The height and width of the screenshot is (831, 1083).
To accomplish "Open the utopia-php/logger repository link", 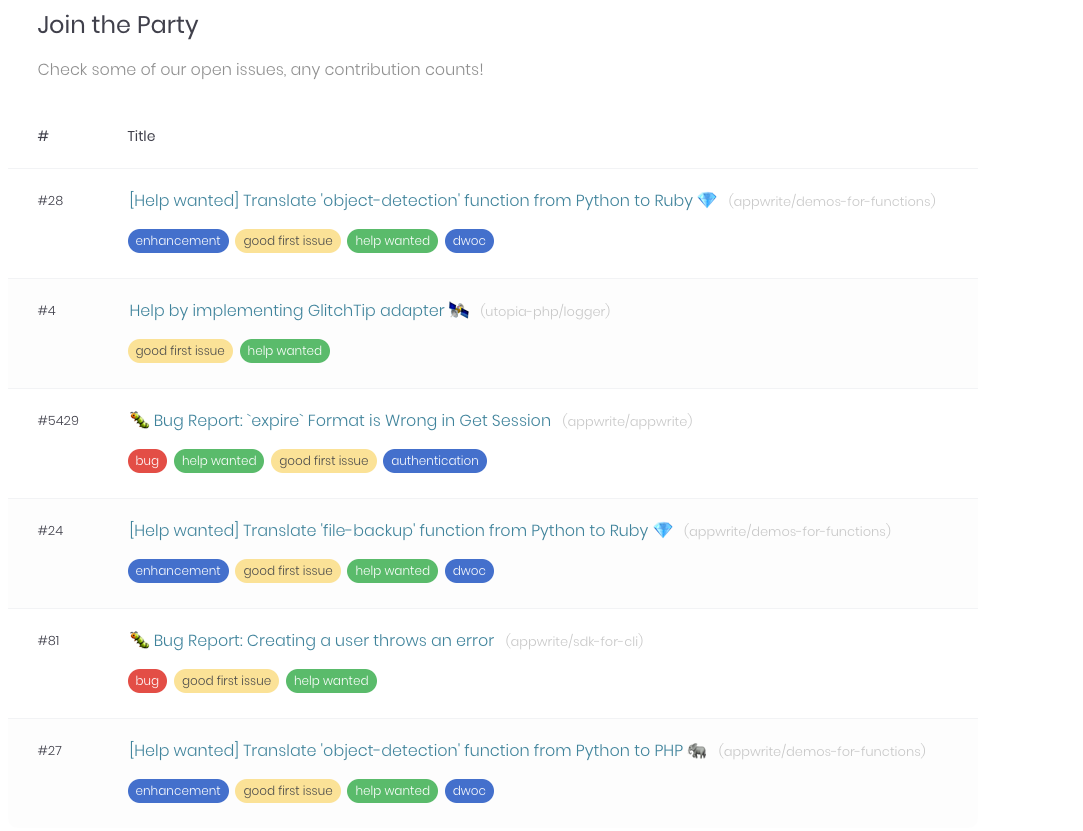I will point(545,311).
